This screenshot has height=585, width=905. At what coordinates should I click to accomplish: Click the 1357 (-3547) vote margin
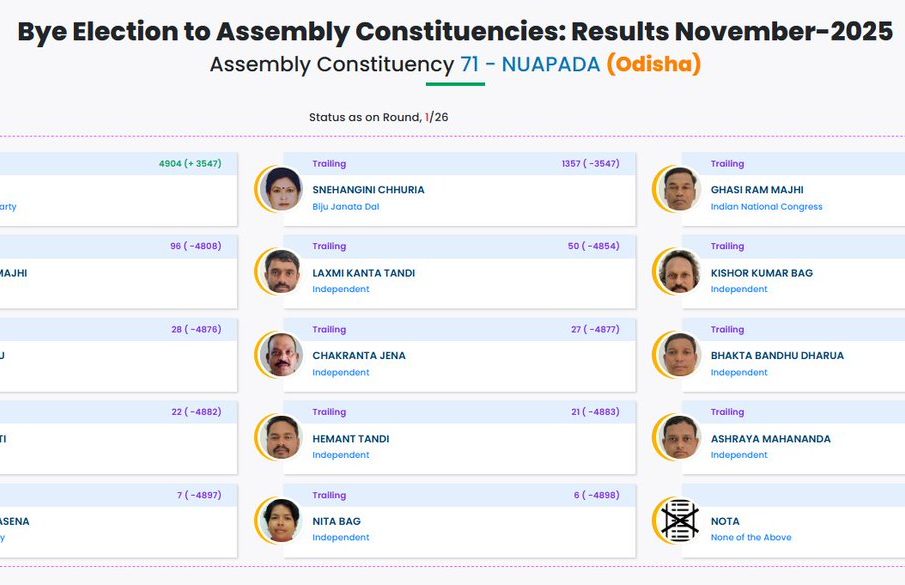pos(590,164)
